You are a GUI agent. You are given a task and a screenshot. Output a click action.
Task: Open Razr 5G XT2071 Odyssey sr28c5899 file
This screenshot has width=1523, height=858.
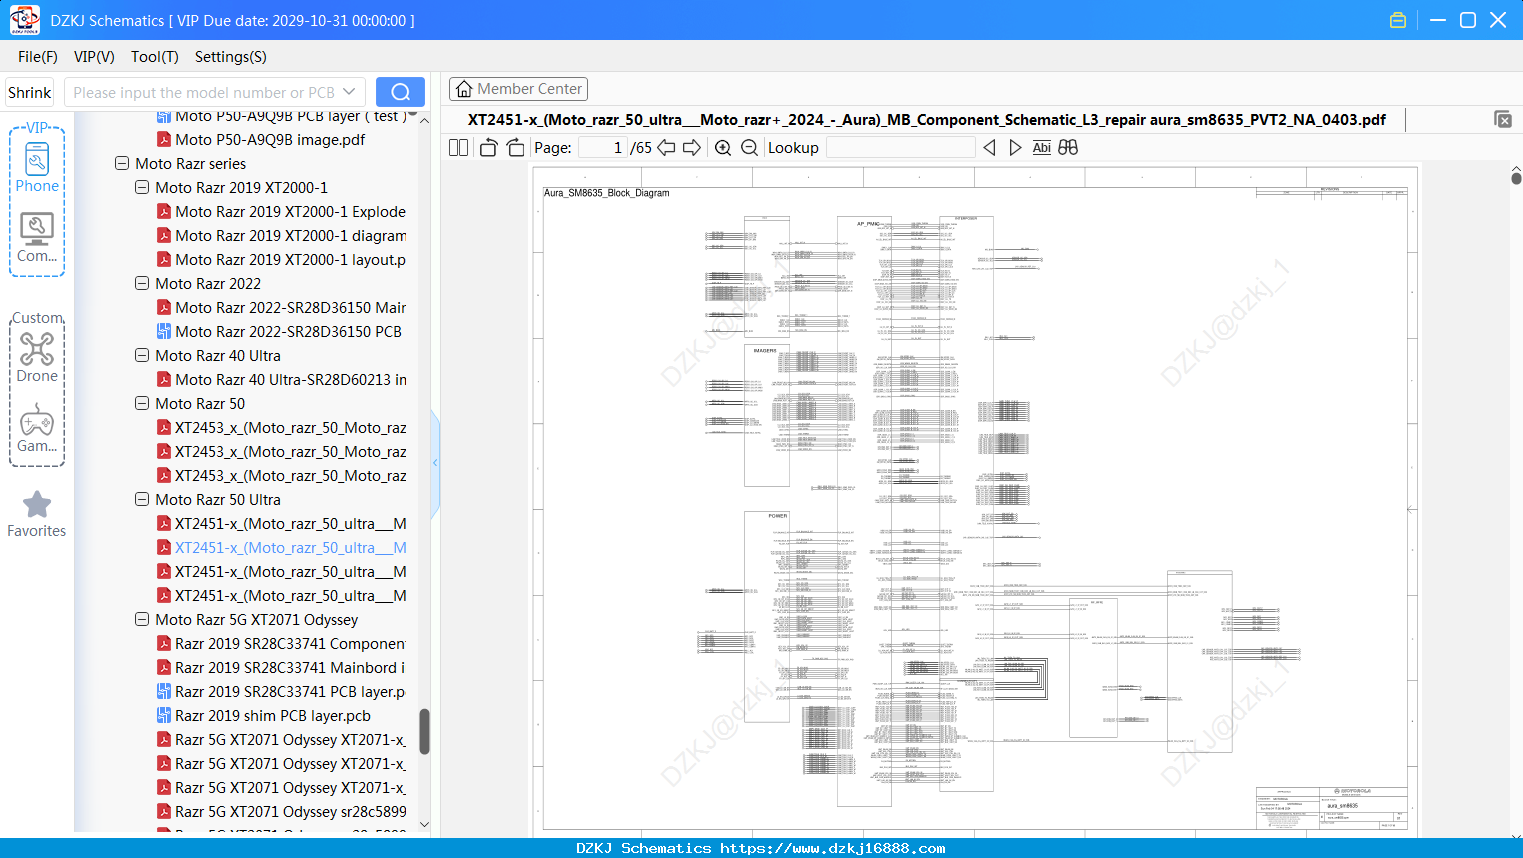pyautogui.click(x=290, y=812)
